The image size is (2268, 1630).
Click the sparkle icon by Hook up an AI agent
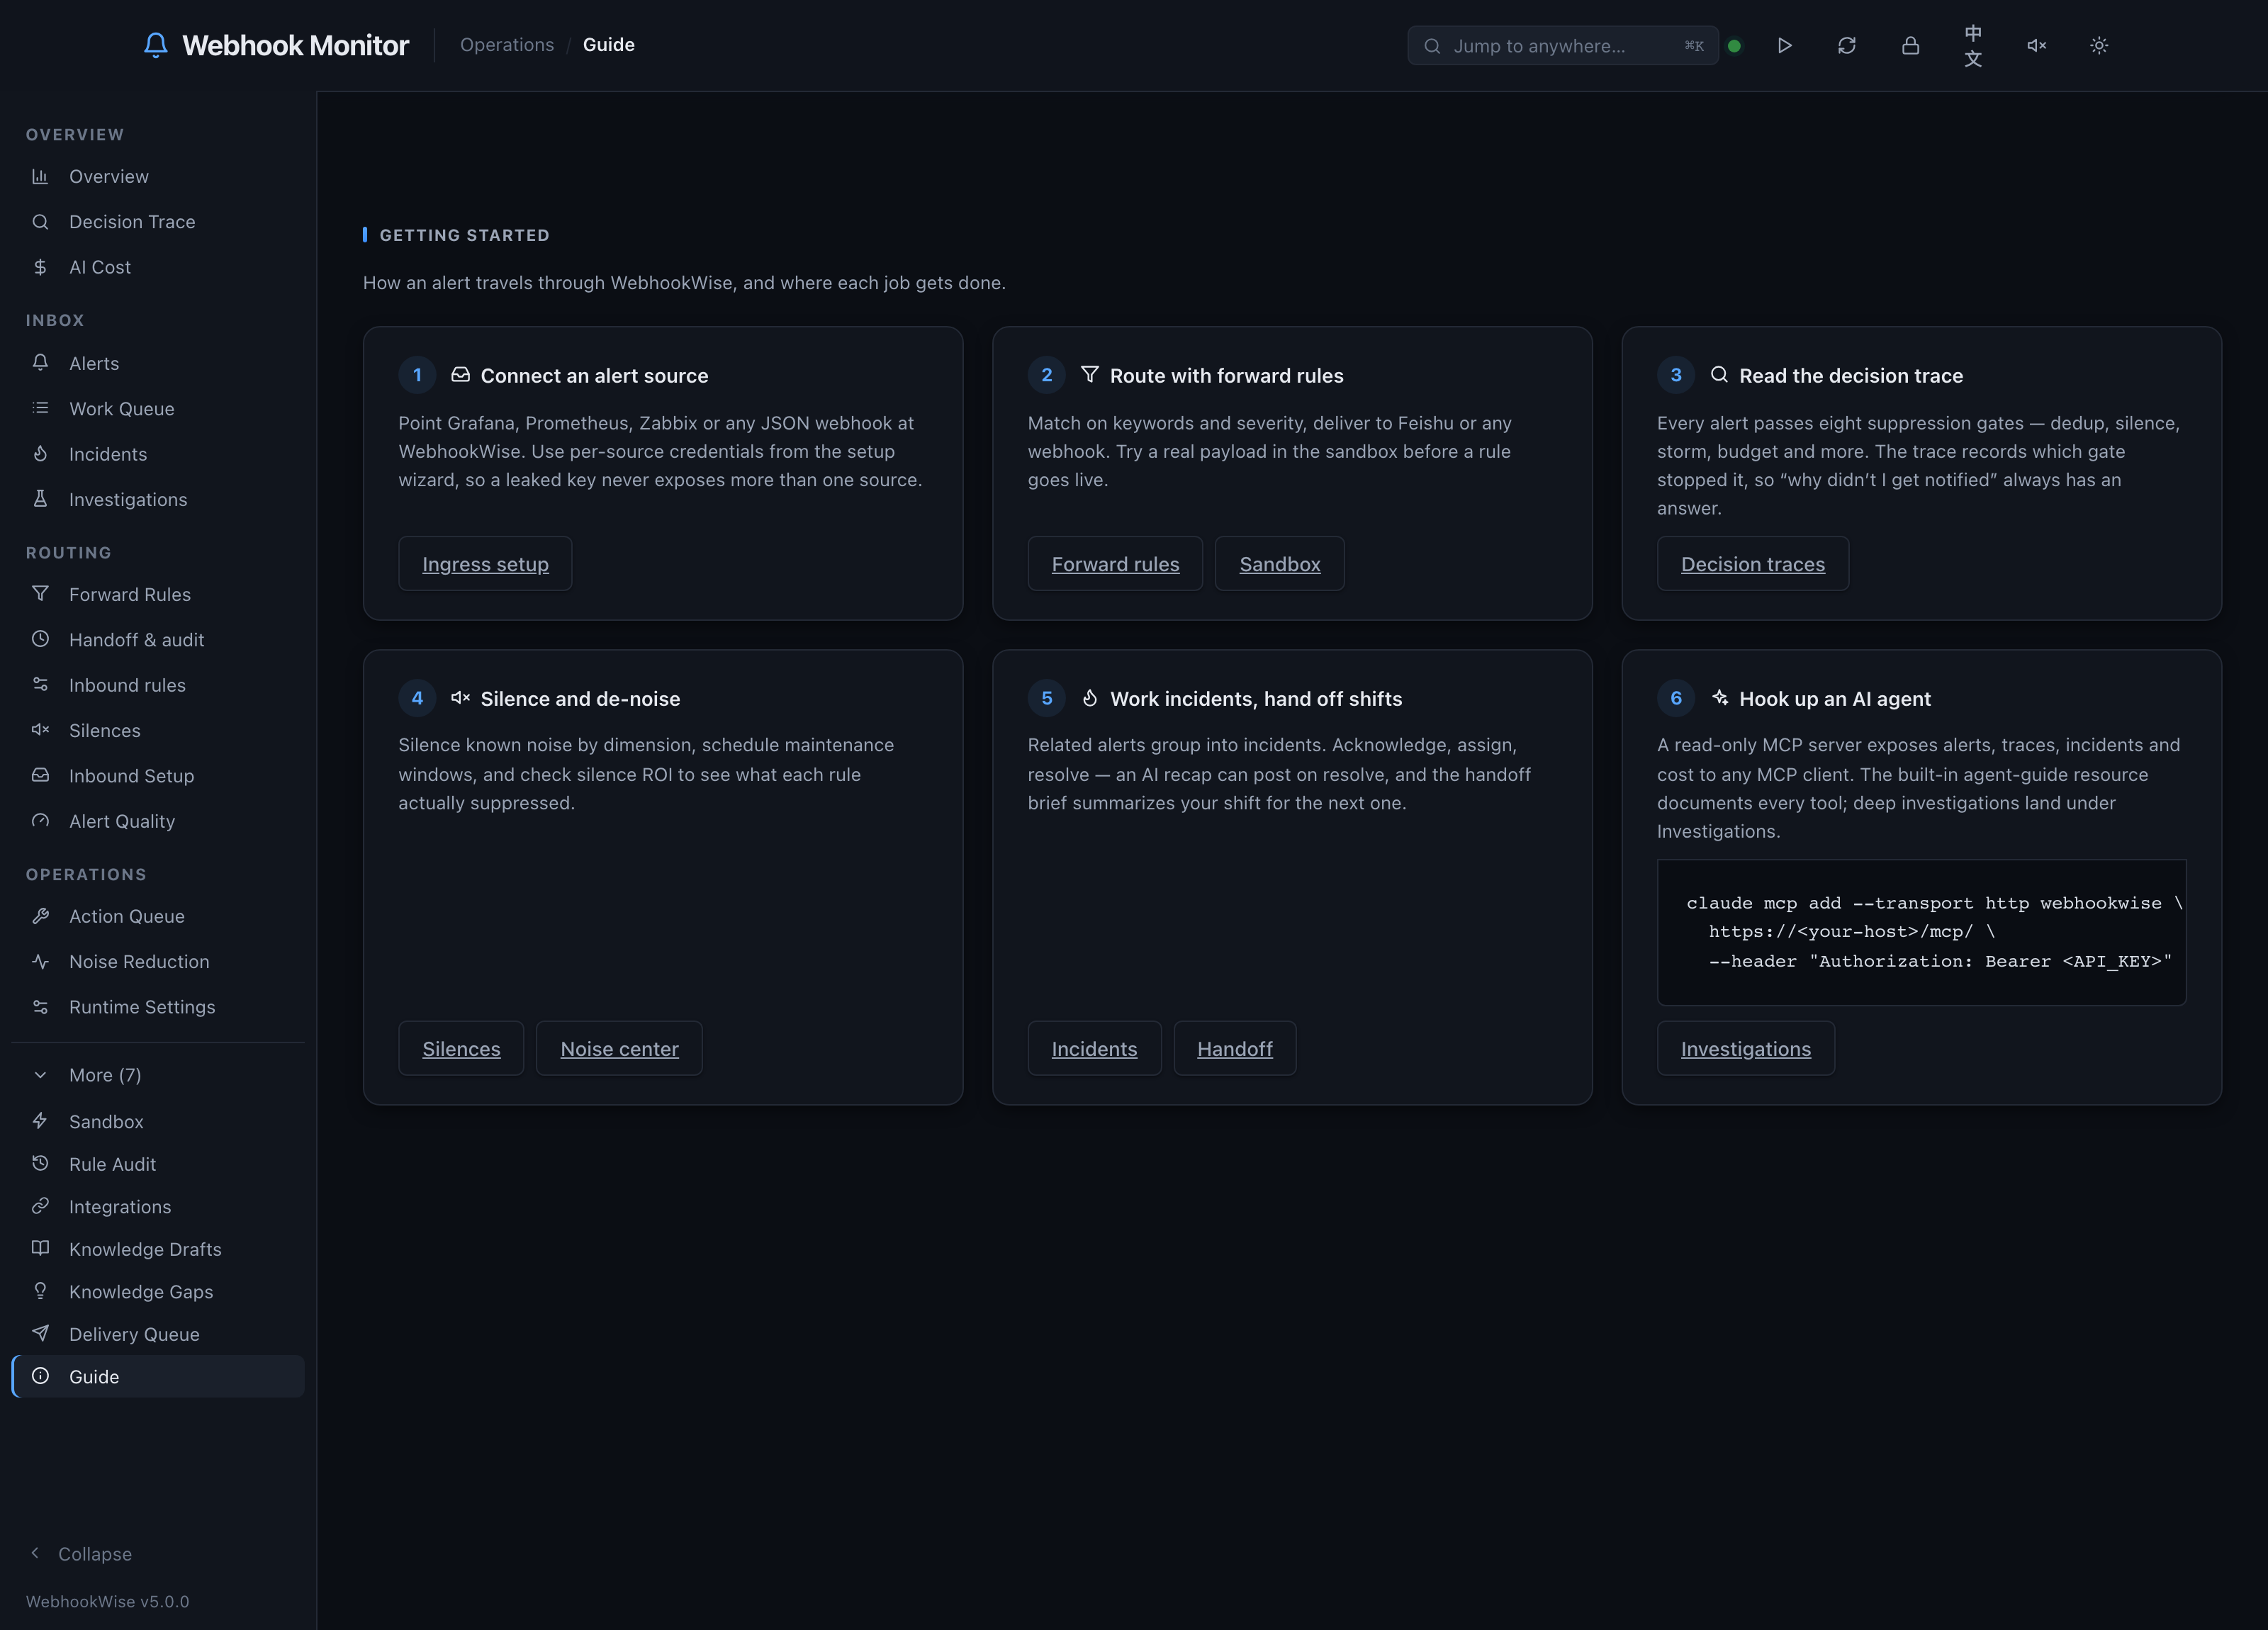point(1719,698)
